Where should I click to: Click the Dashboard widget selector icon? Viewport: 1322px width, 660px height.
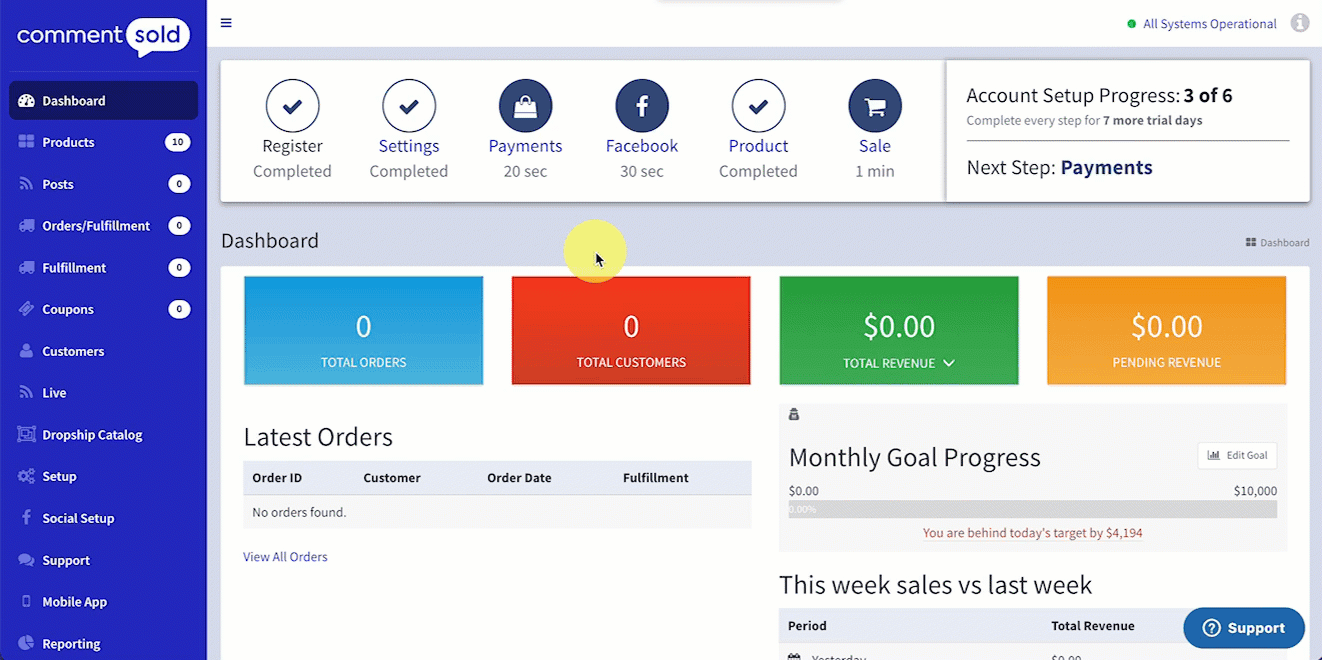point(1249,241)
